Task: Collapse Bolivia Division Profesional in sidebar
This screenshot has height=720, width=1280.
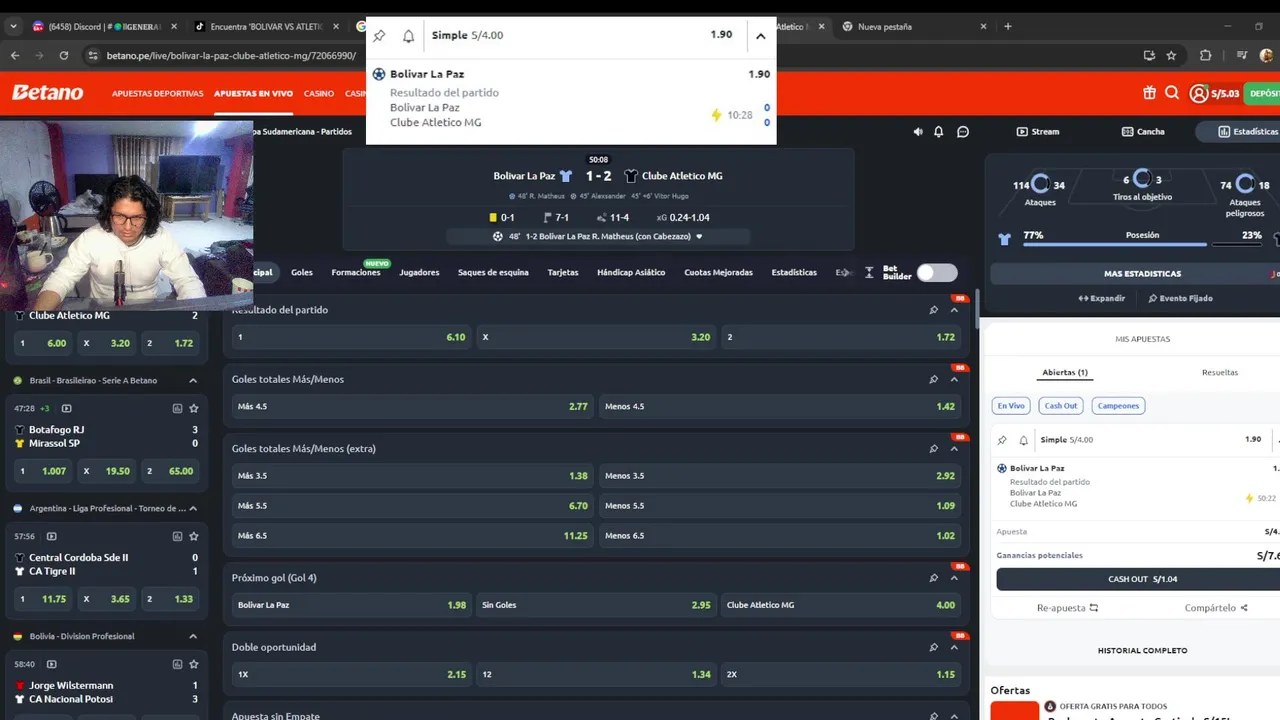Action: pos(193,636)
